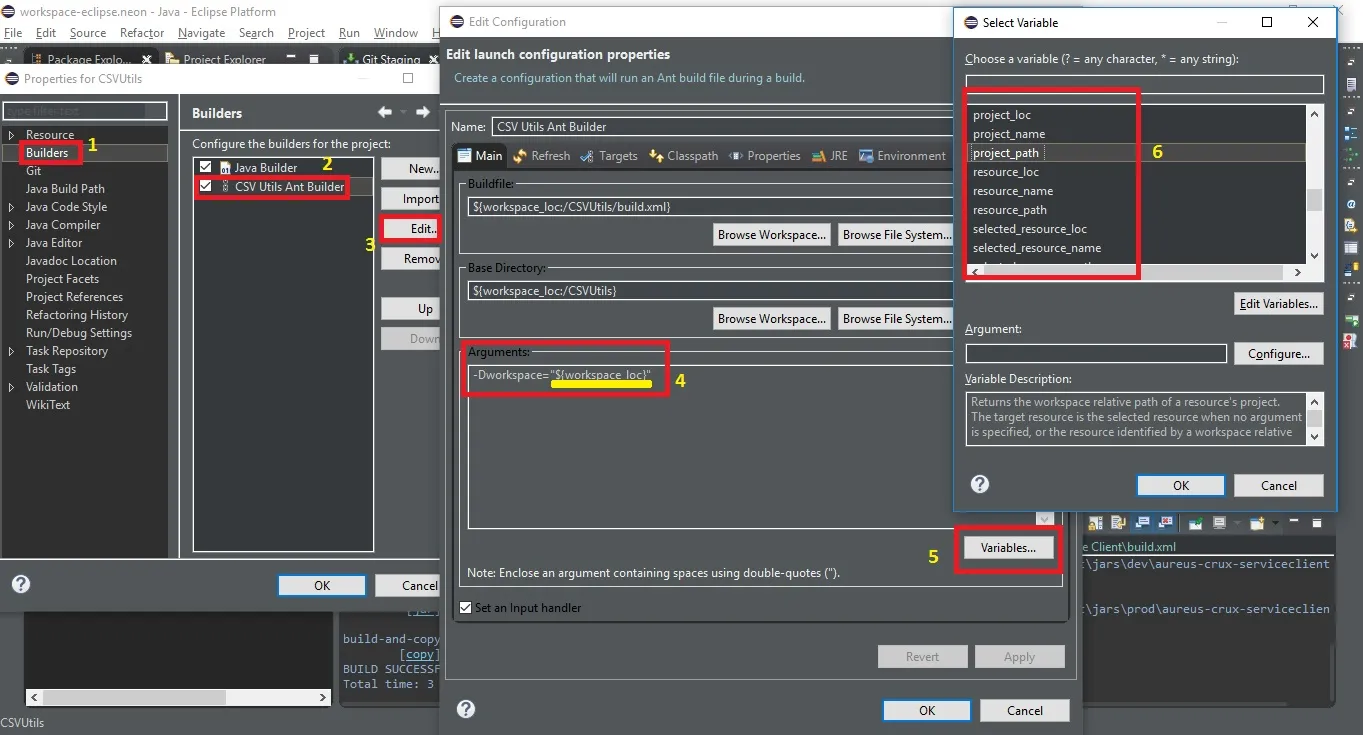Switch to the JRE tab

coord(830,156)
